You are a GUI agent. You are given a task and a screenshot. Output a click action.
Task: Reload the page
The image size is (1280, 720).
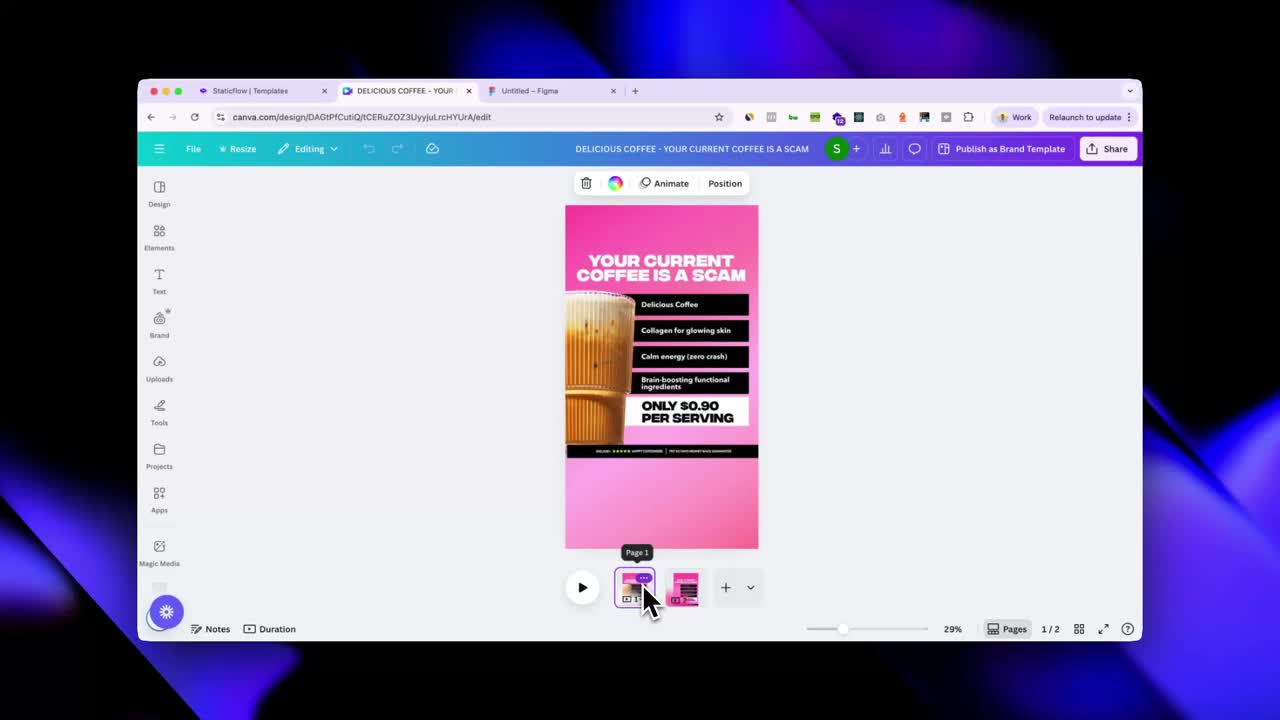tap(194, 117)
